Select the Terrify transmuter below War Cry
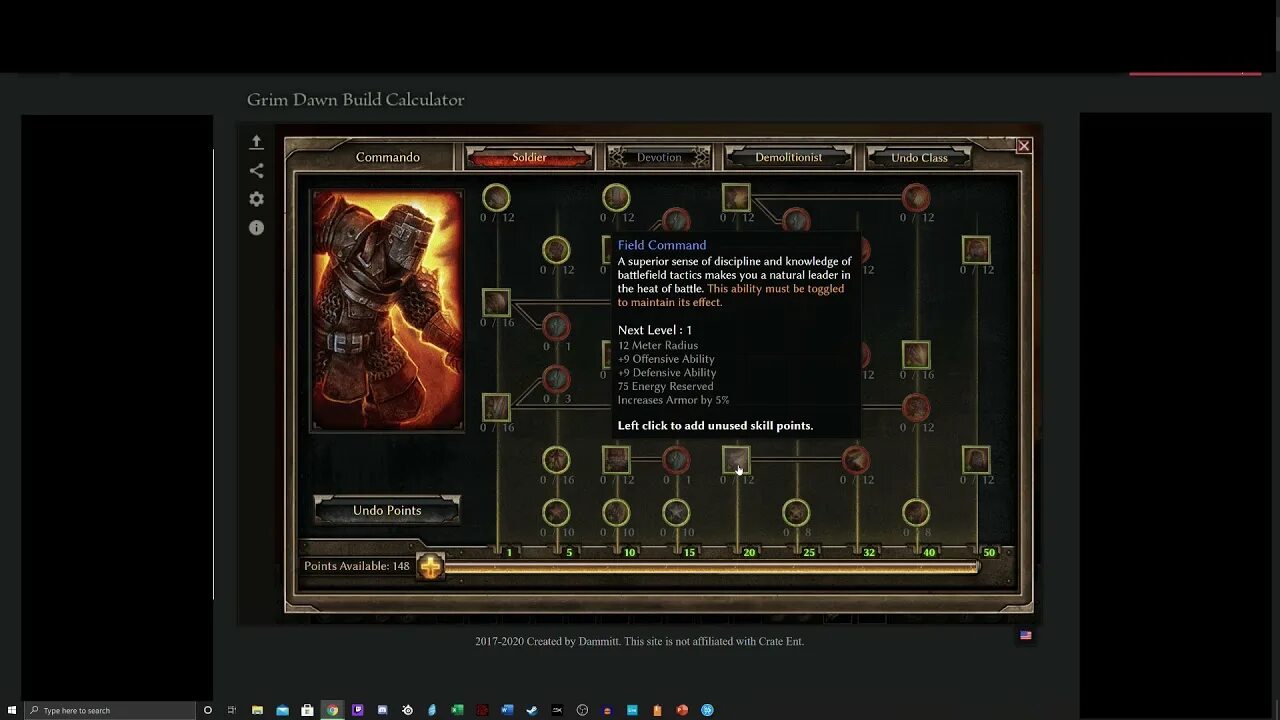This screenshot has width=1280, height=720. click(x=796, y=220)
